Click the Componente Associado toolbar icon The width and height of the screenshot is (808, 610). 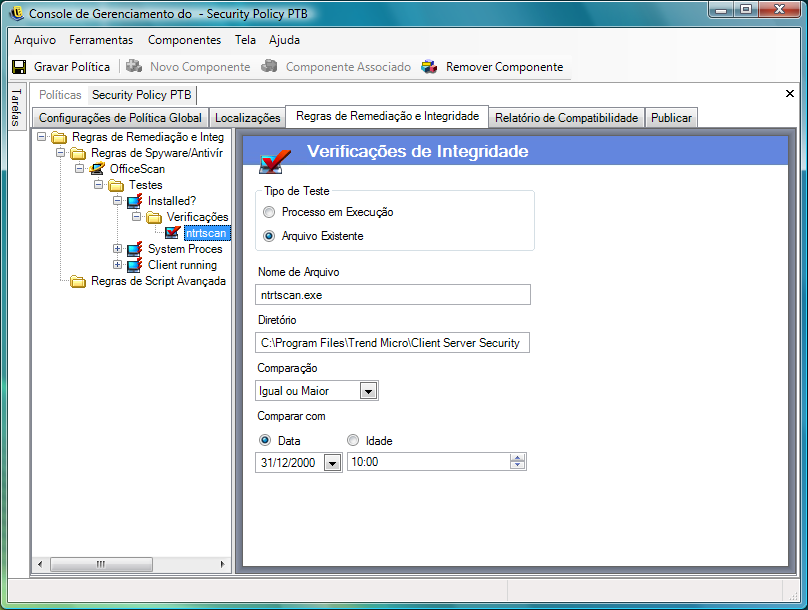click(x=270, y=66)
